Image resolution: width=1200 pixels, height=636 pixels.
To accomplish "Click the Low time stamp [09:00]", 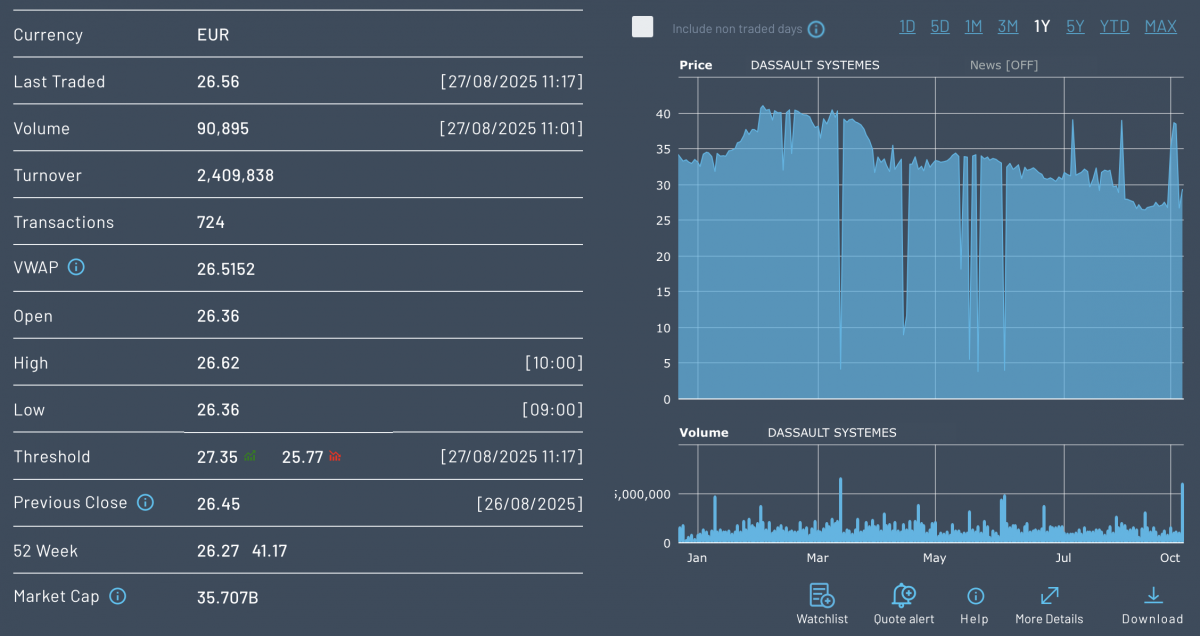I will pos(553,410).
